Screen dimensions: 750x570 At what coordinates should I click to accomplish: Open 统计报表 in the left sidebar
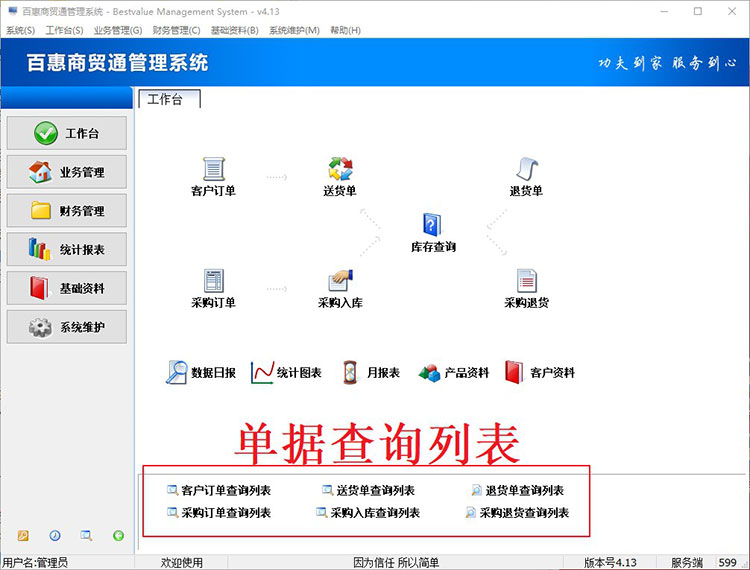(x=66, y=249)
